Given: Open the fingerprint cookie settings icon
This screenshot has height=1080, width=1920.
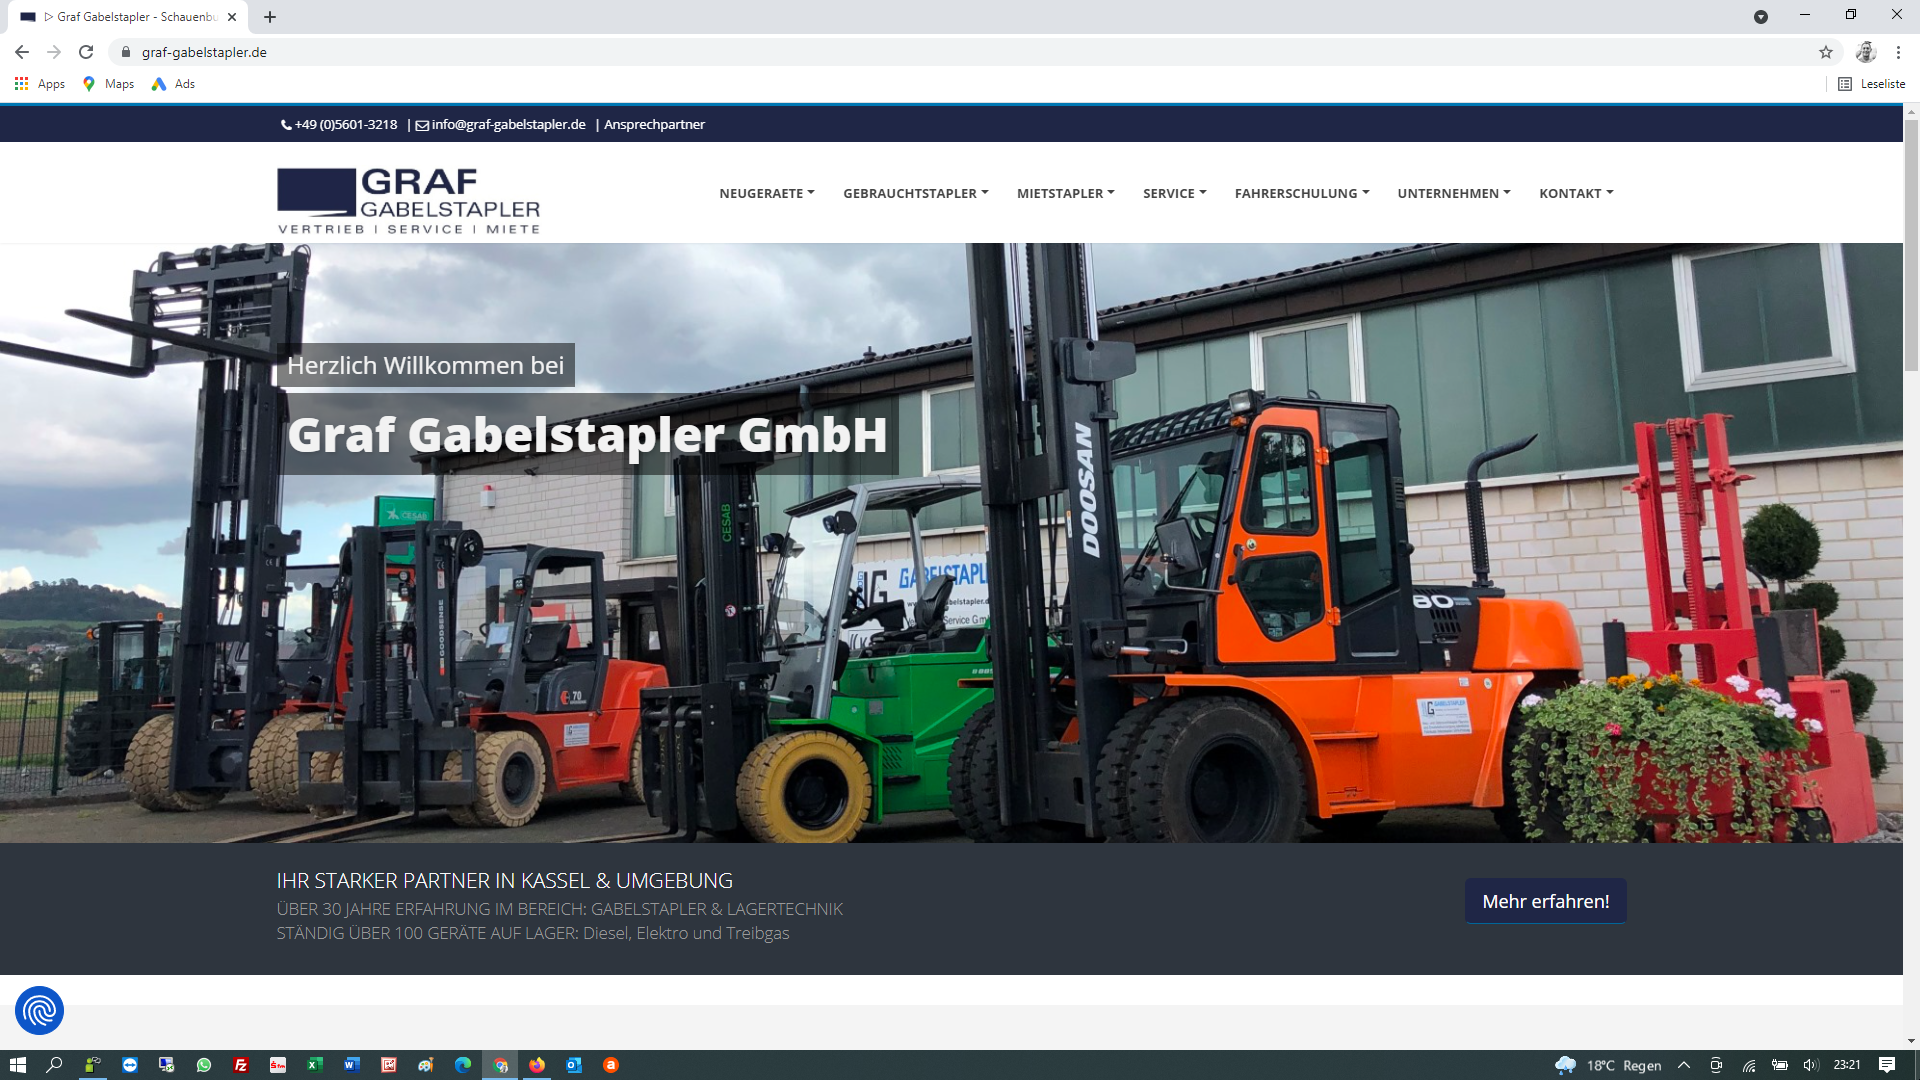Looking at the screenshot, I should 39,1011.
